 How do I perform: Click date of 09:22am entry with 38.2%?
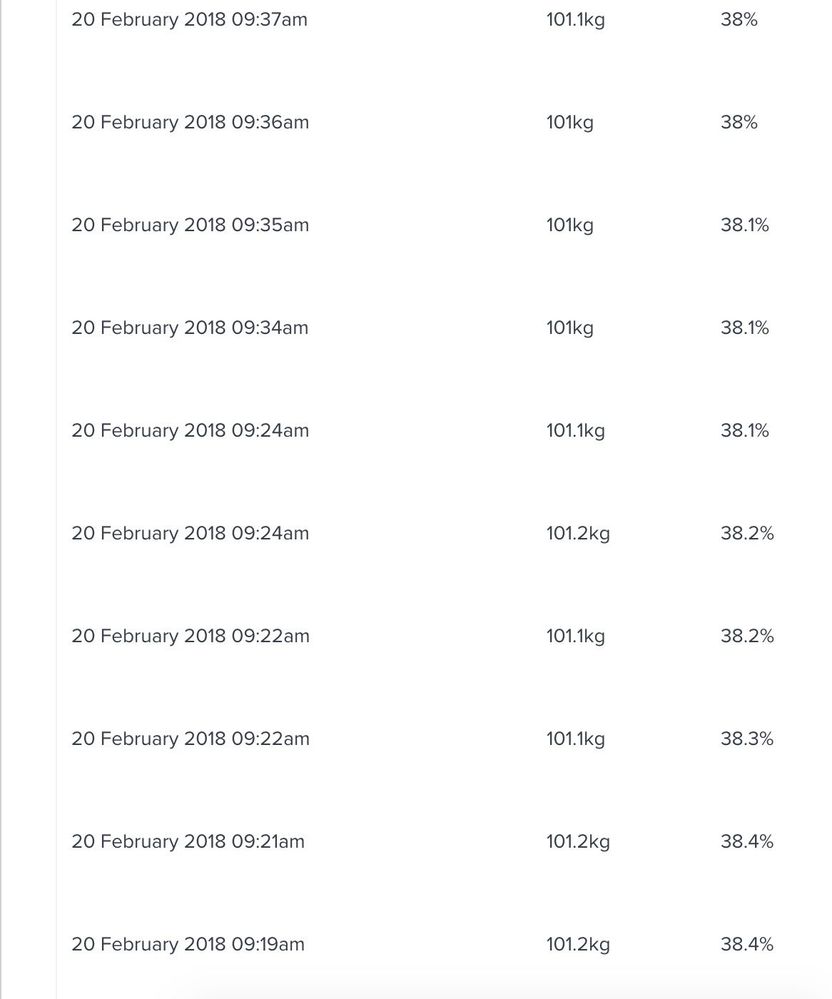(190, 636)
